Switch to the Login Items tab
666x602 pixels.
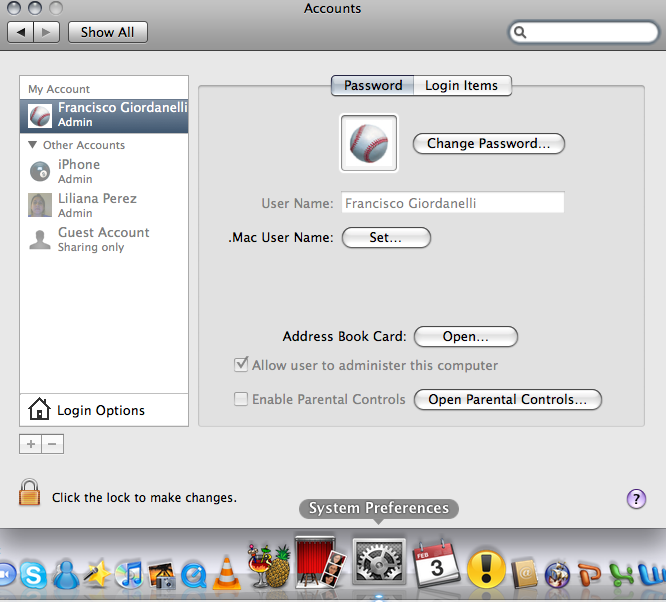point(462,85)
